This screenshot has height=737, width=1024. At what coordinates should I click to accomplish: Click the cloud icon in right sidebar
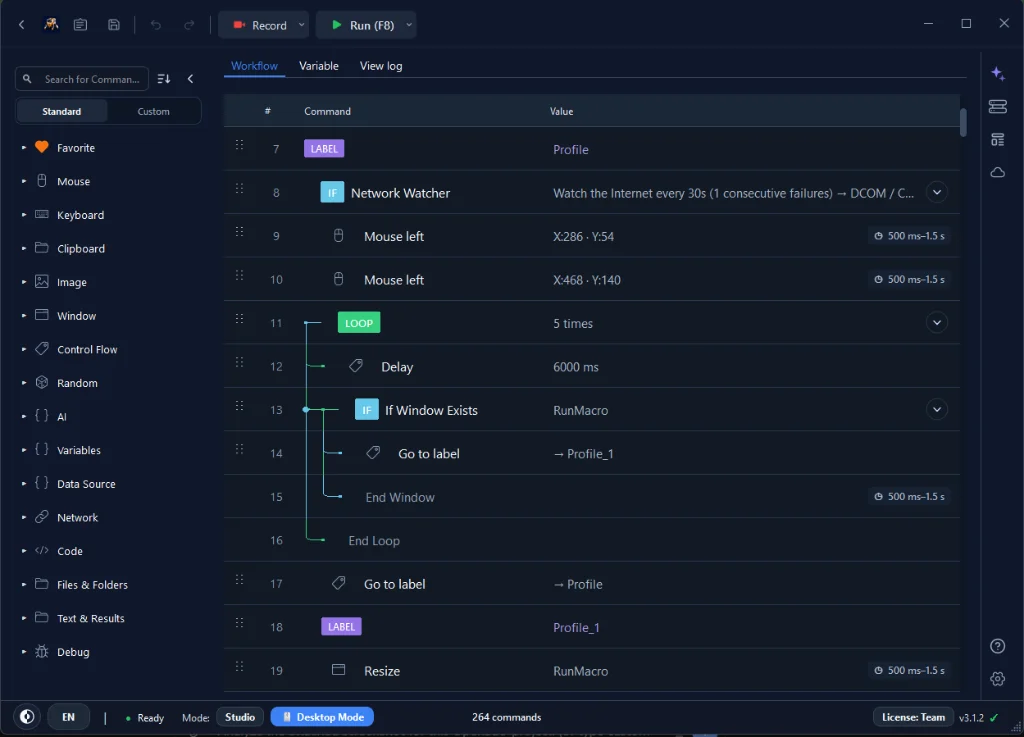997,172
